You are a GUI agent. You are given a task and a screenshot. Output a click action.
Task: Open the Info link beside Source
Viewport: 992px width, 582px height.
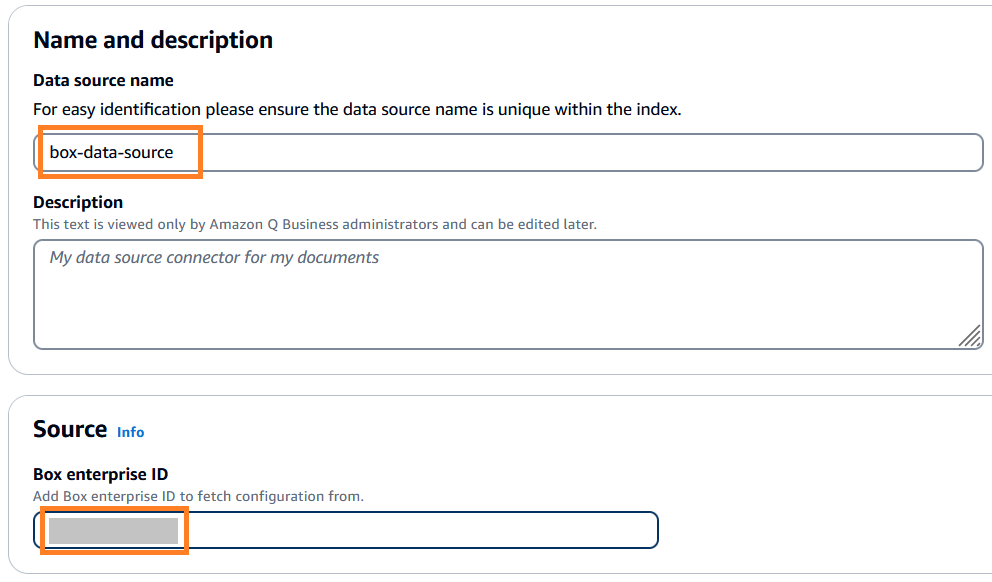130,432
